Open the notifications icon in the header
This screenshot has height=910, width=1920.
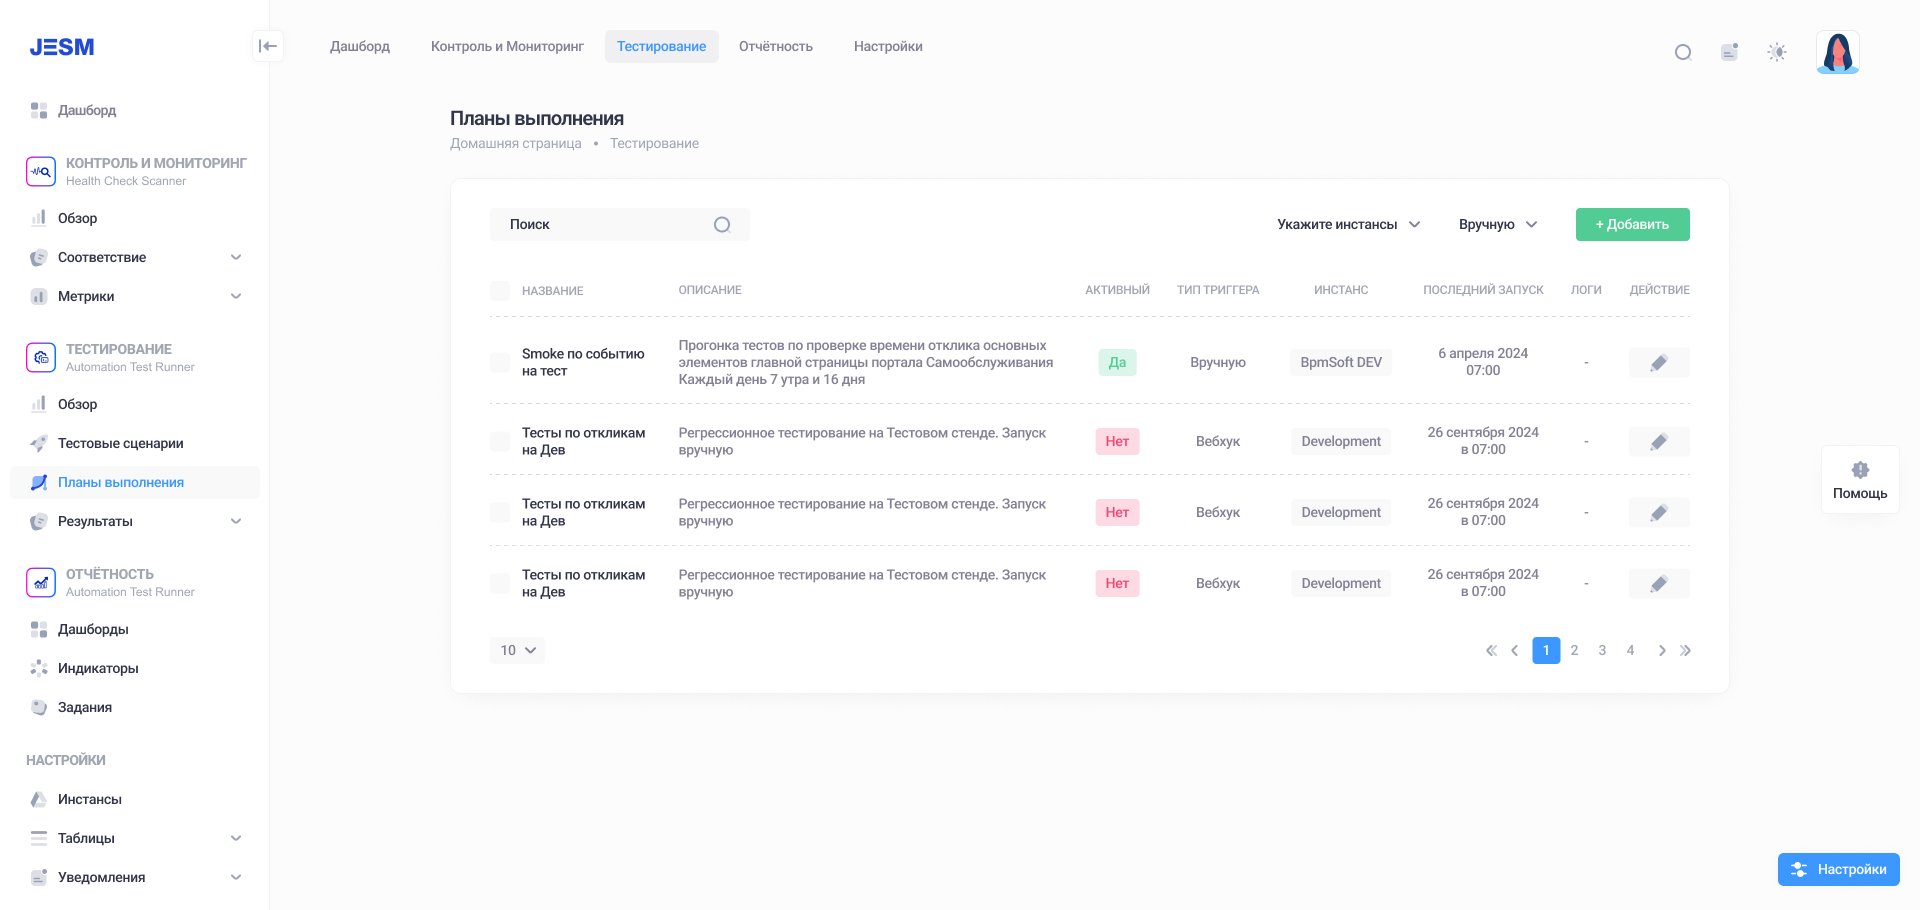pyautogui.click(x=1729, y=52)
